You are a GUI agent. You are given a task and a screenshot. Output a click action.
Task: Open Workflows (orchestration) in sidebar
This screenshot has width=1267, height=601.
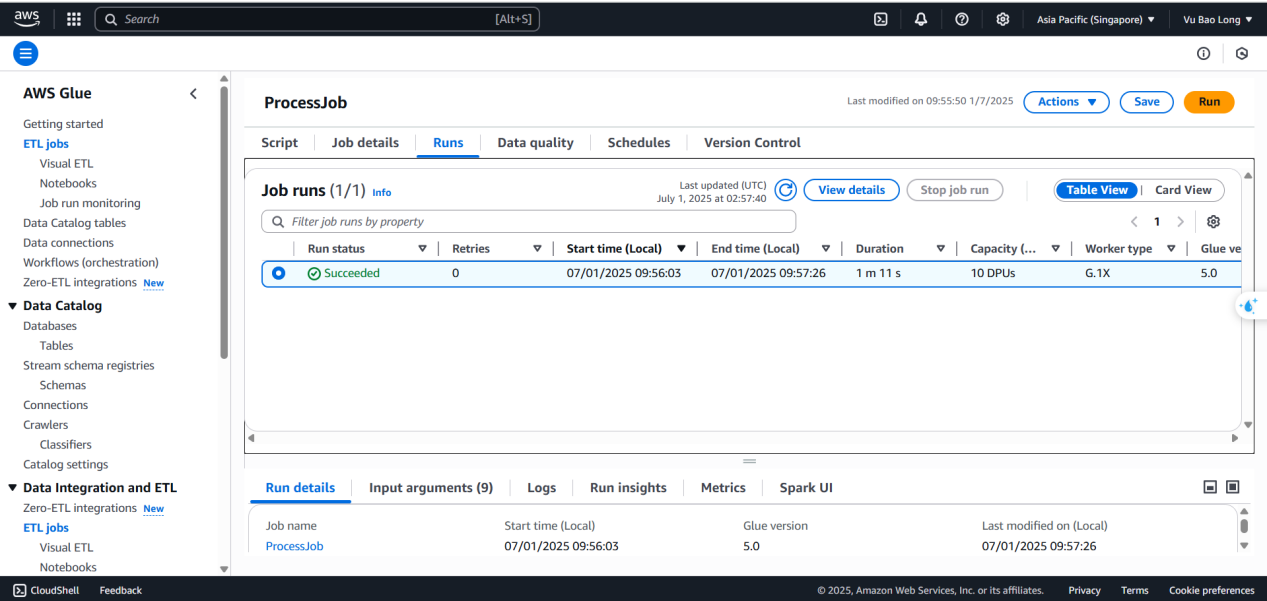[x=91, y=263]
